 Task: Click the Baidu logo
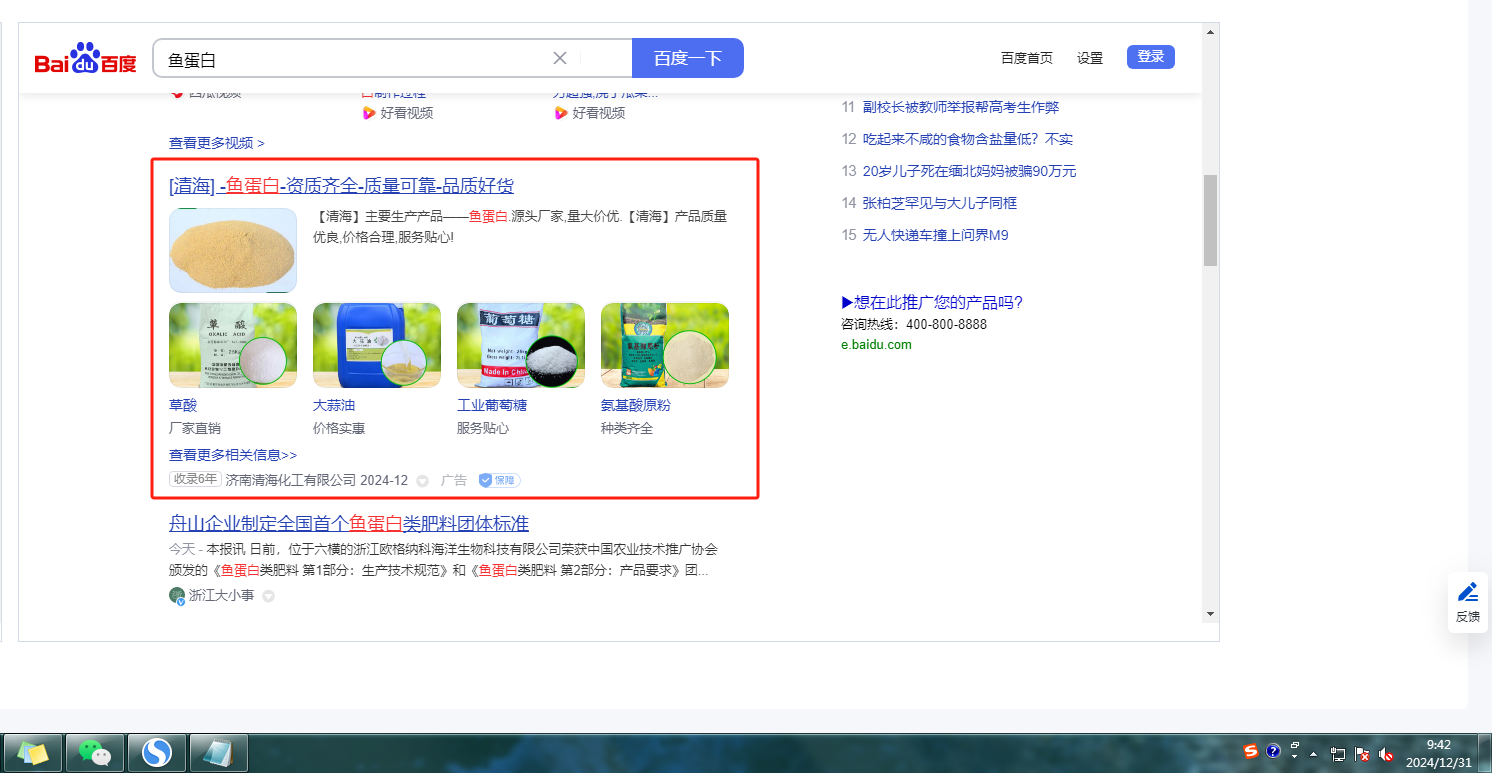coord(85,60)
